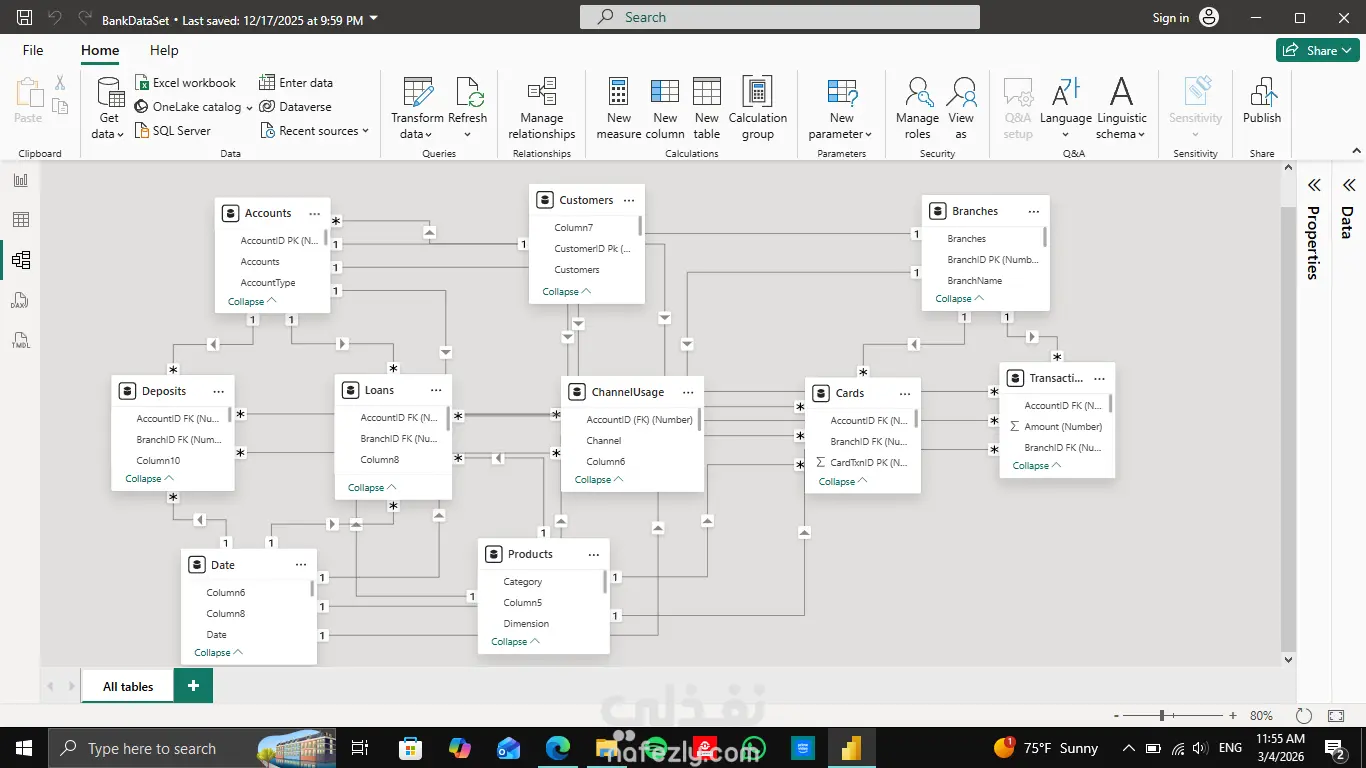Adjust the zoom level slider
This screenshot has width=1366, height=768.
click(1162, 716)
